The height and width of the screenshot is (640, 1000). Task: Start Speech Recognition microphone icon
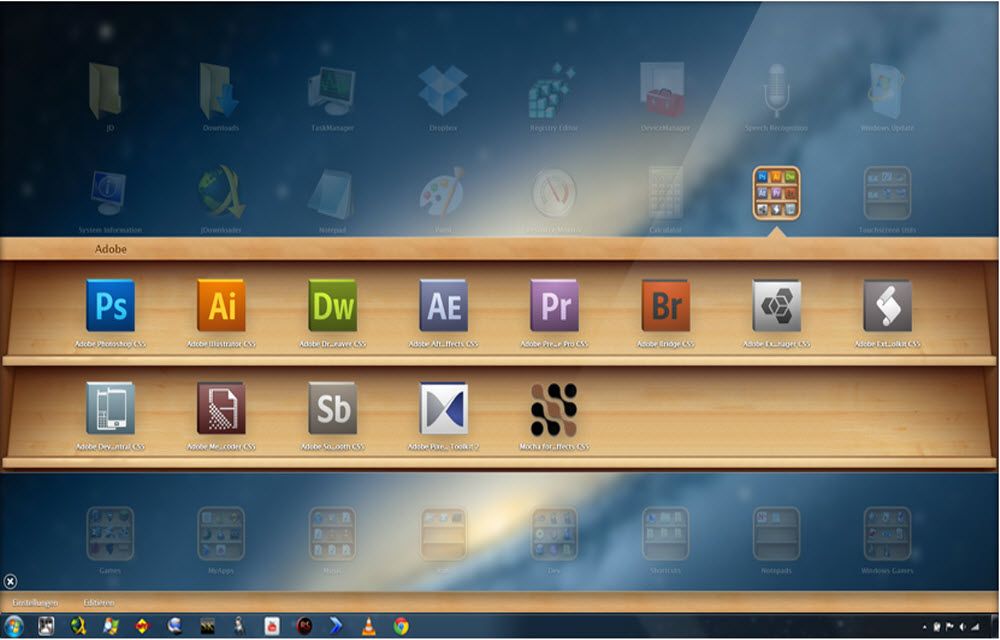tap(776, 91)
